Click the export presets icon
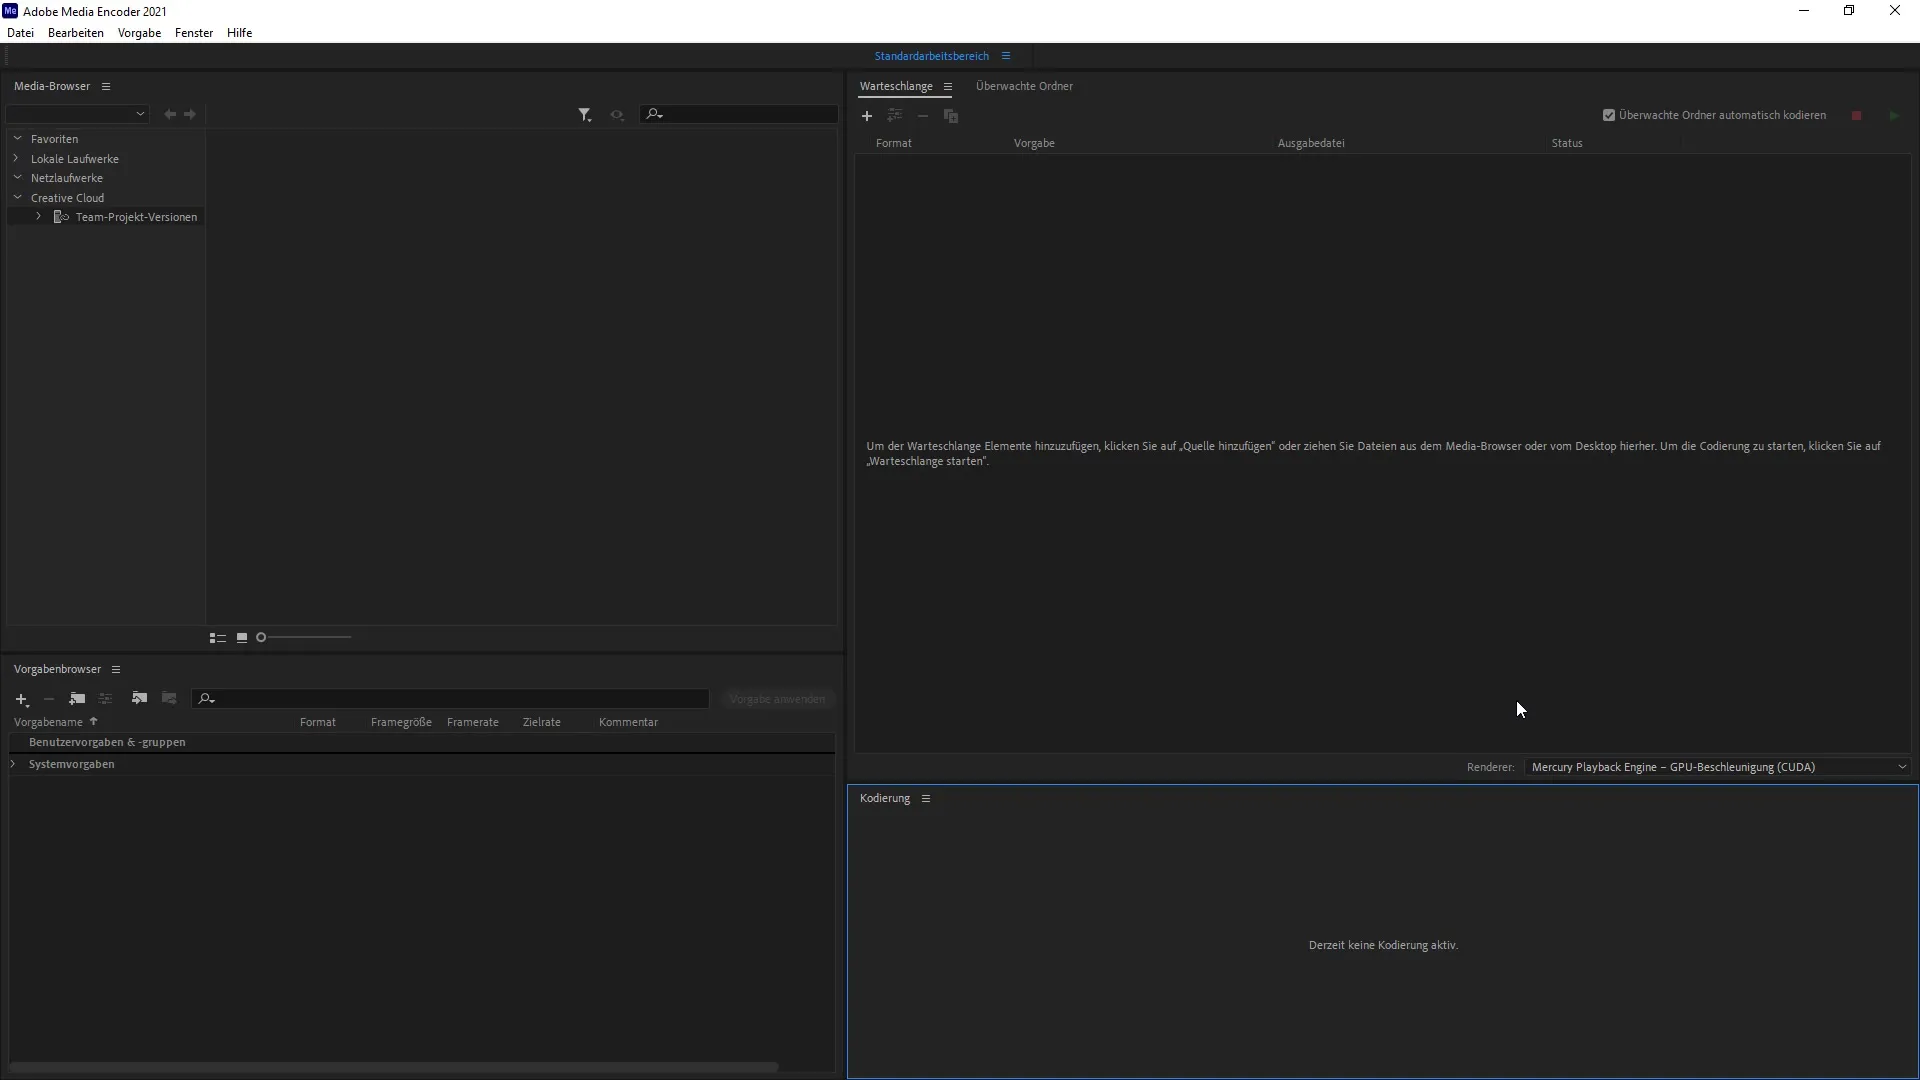1920x1080 pixels. 169,698
